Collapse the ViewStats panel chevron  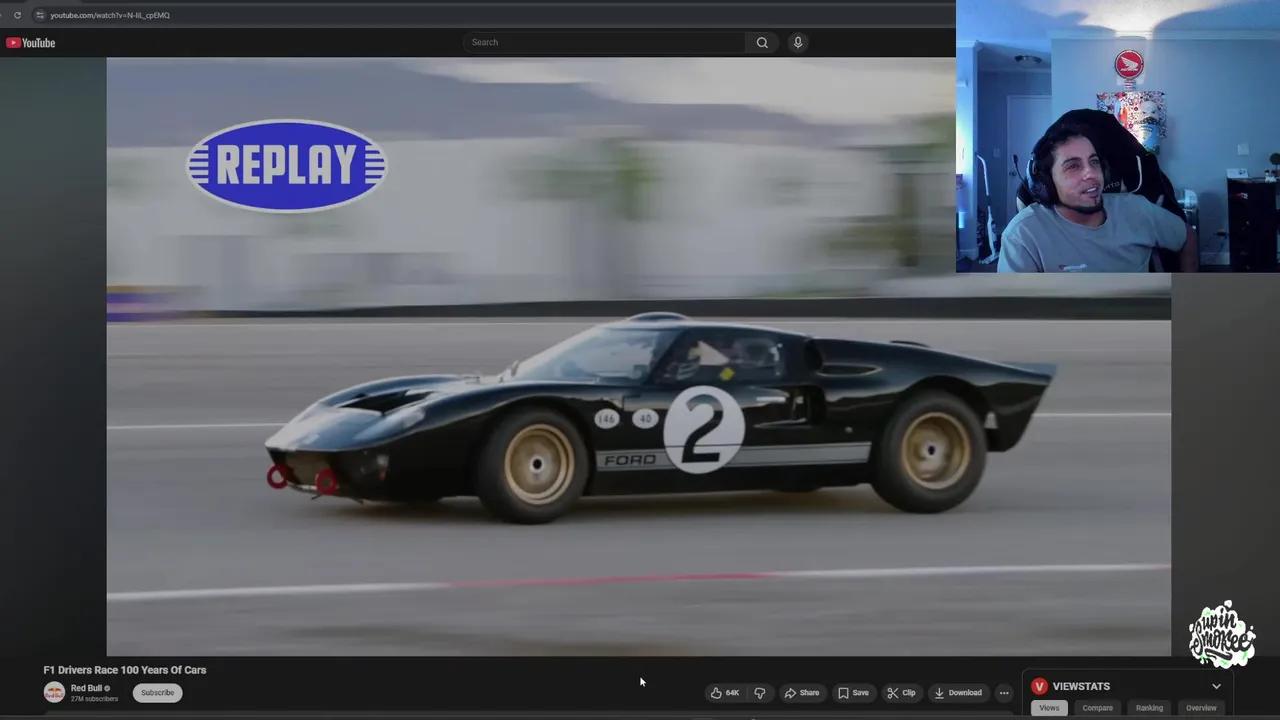[1216, 686]
